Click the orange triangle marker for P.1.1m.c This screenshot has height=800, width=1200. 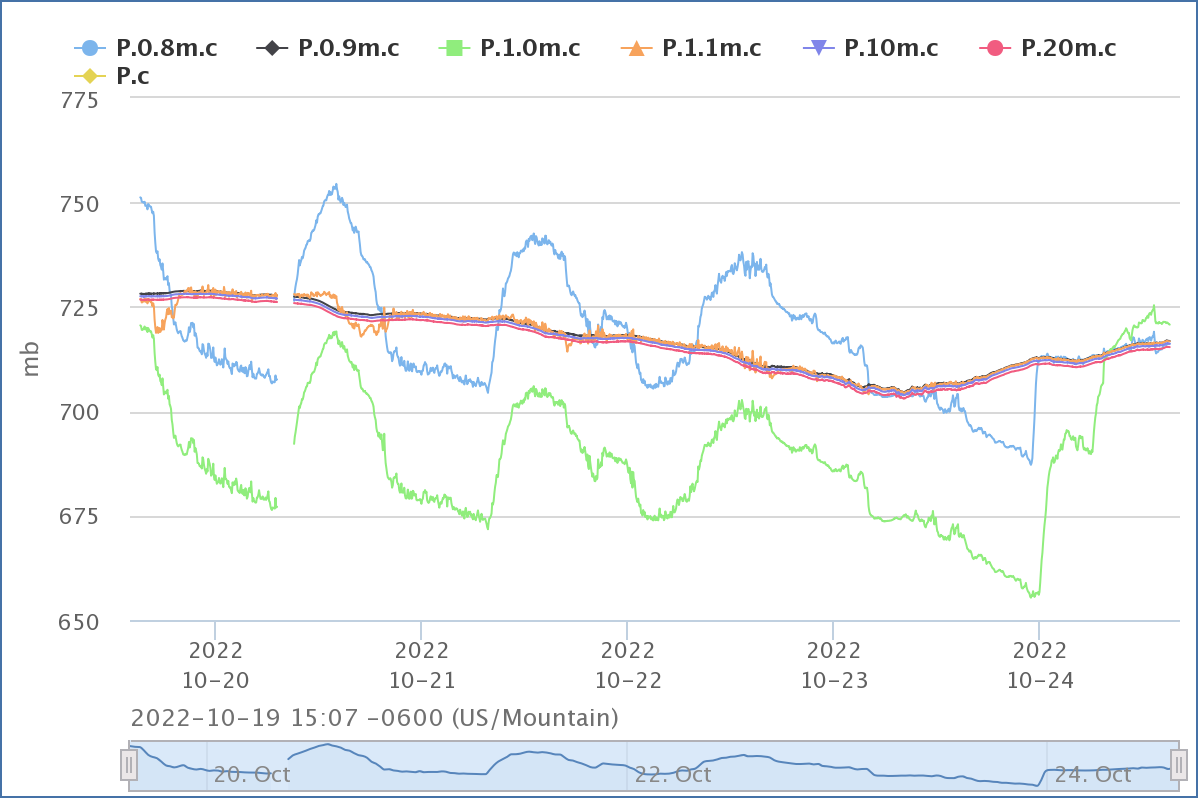click(x=636, y=48)
